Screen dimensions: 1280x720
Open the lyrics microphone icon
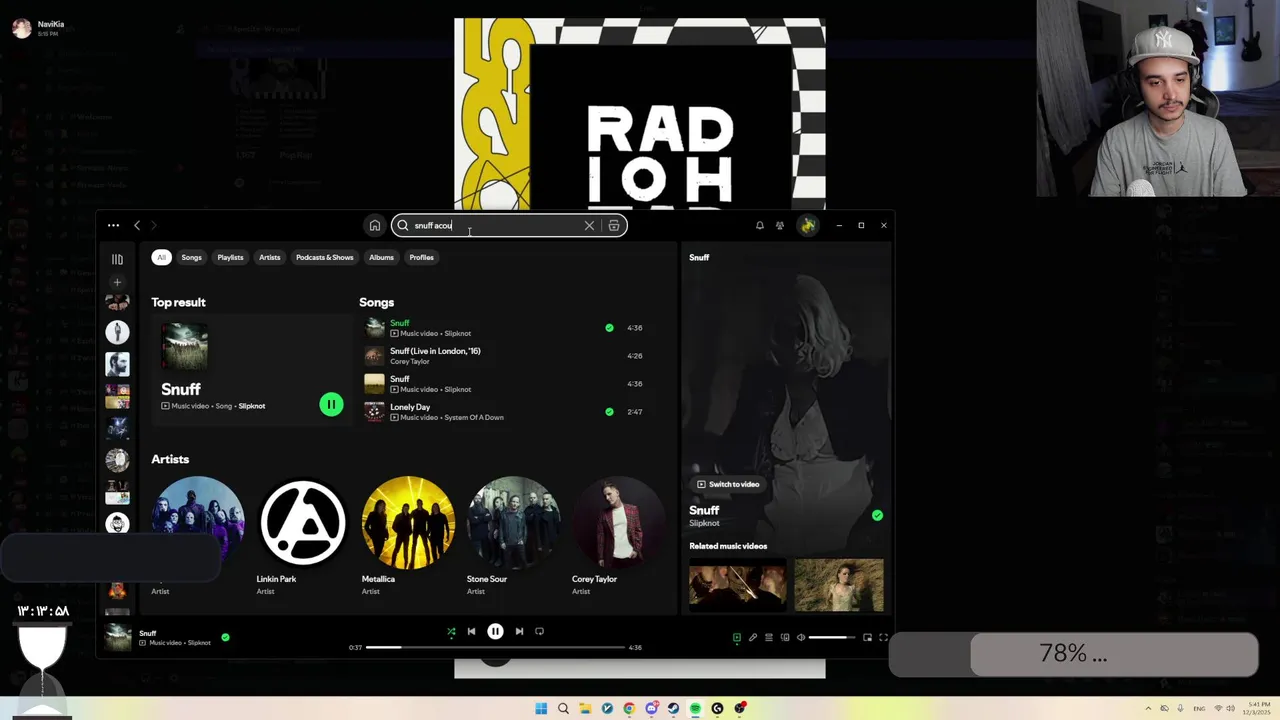(753, 637)
